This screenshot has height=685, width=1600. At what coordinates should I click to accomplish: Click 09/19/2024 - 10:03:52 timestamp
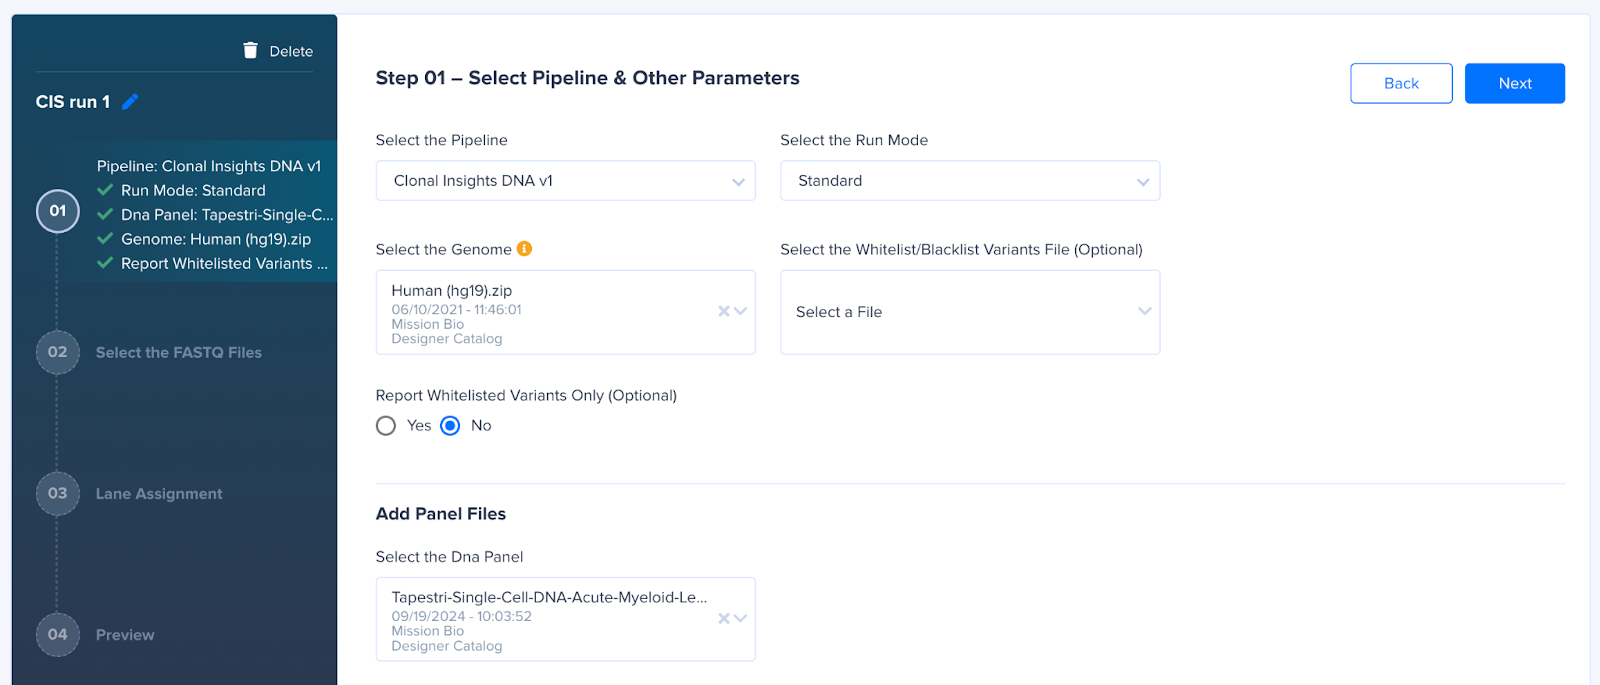(462, 616)
